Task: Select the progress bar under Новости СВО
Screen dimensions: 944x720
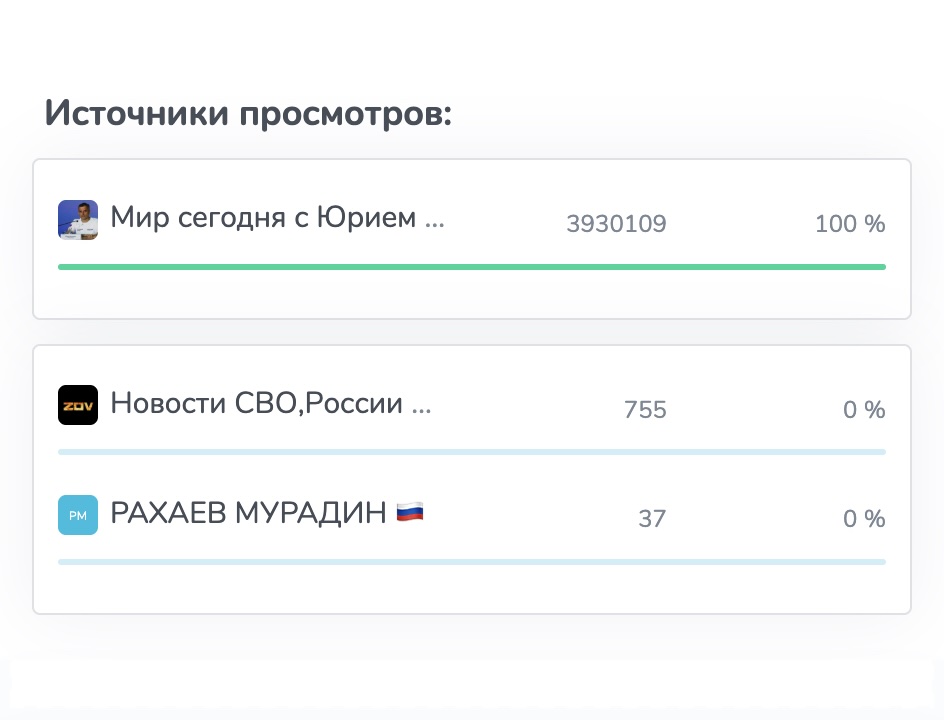Action: [x=472, y=452]
